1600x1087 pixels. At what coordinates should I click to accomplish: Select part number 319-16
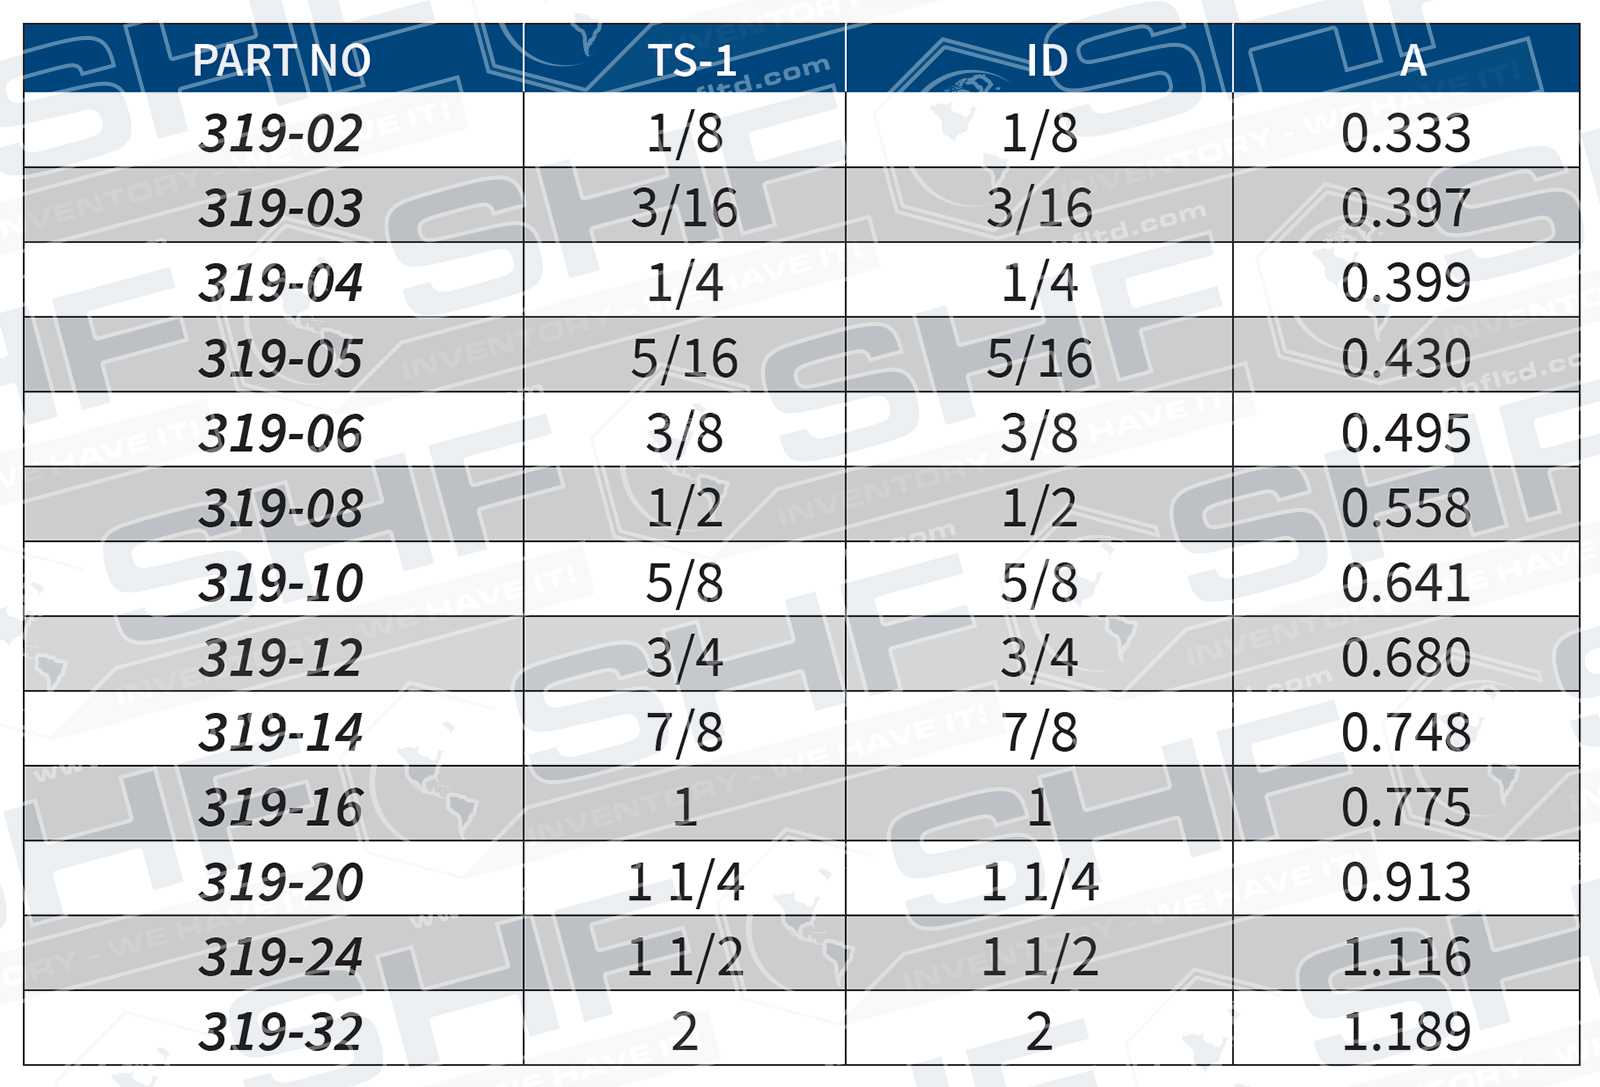tap(281, 807)
